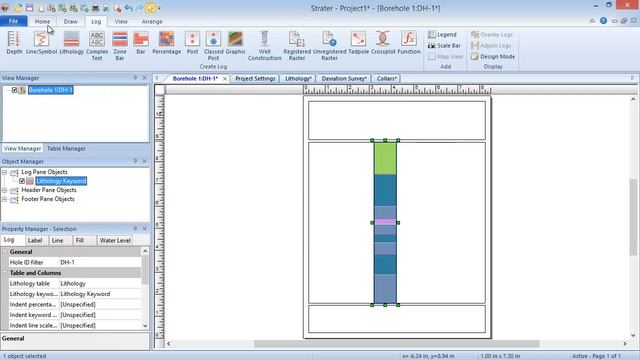This screenshot has width=640, height=360.
Task: Click the purple lithology band in the log
Action: pos(385,222)
